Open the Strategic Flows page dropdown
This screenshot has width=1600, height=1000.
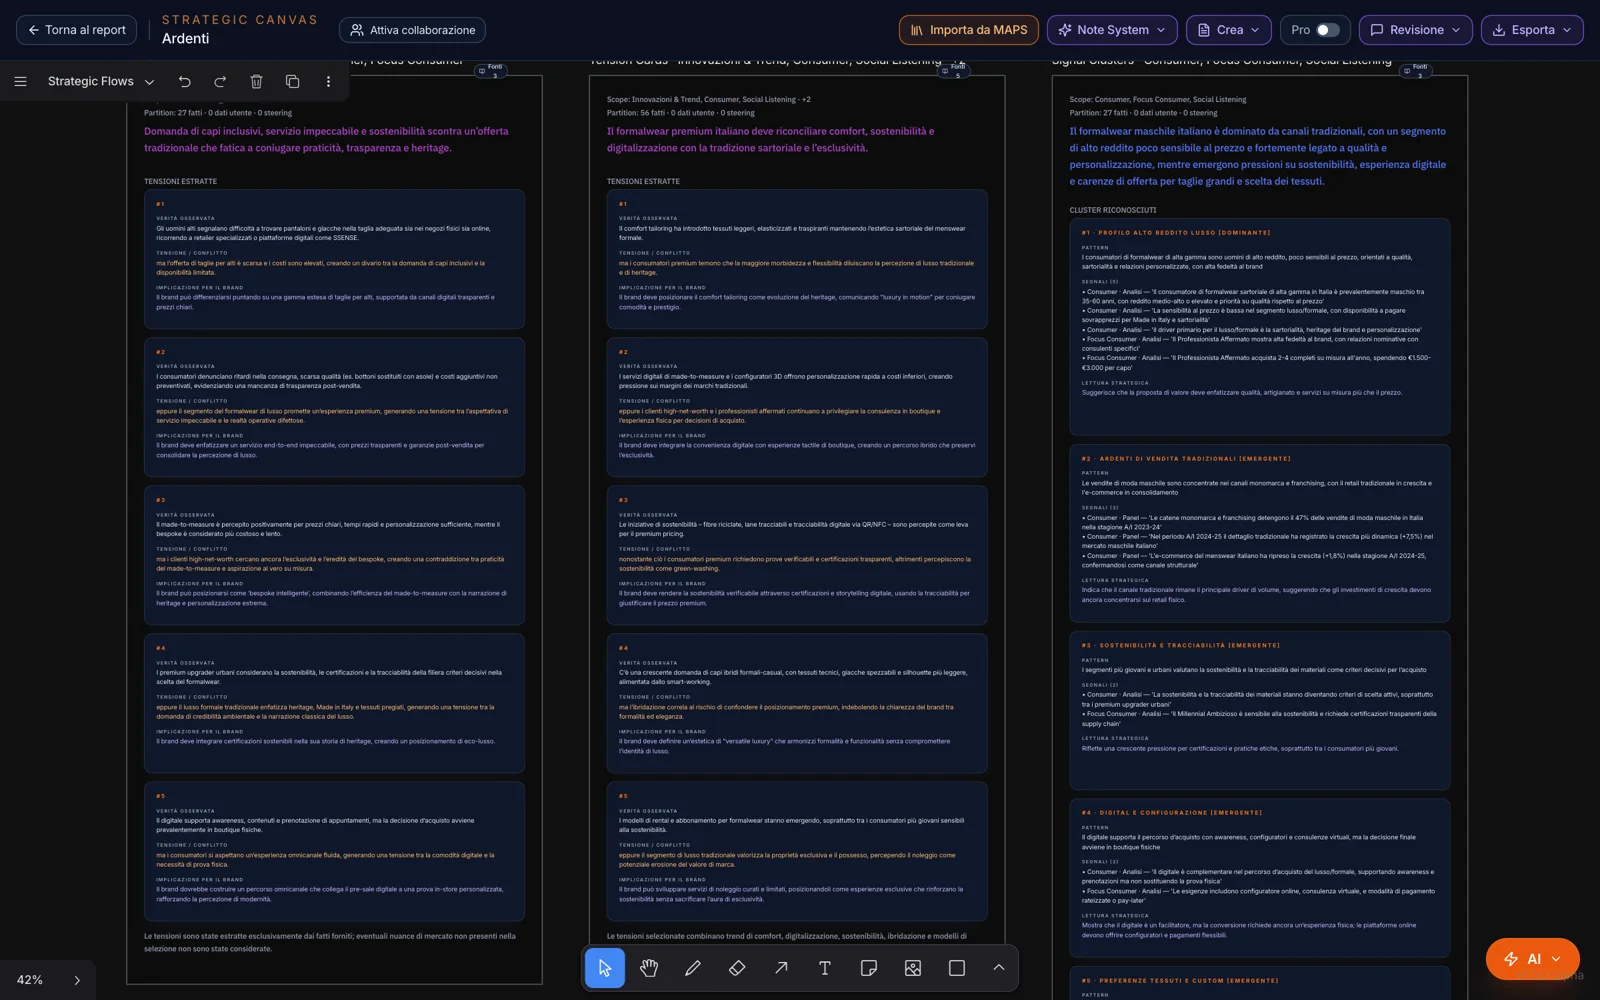[x=100, y=82]
